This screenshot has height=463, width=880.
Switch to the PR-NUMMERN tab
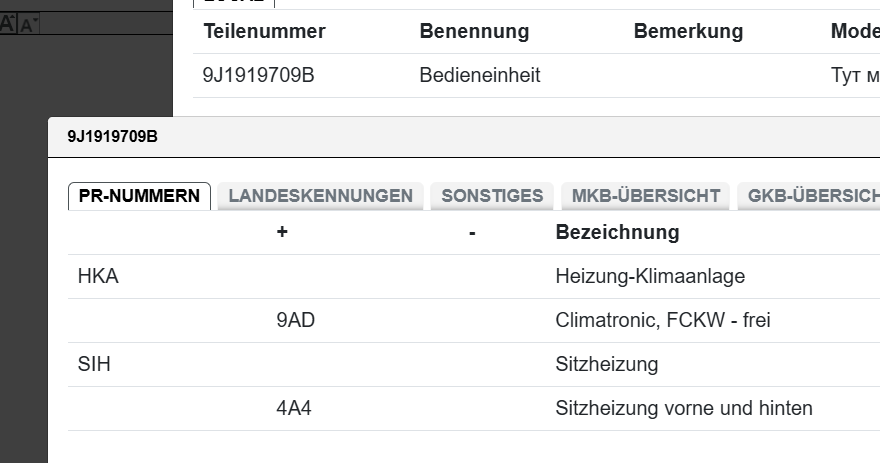pyautogui.click(x=139, y=196)
